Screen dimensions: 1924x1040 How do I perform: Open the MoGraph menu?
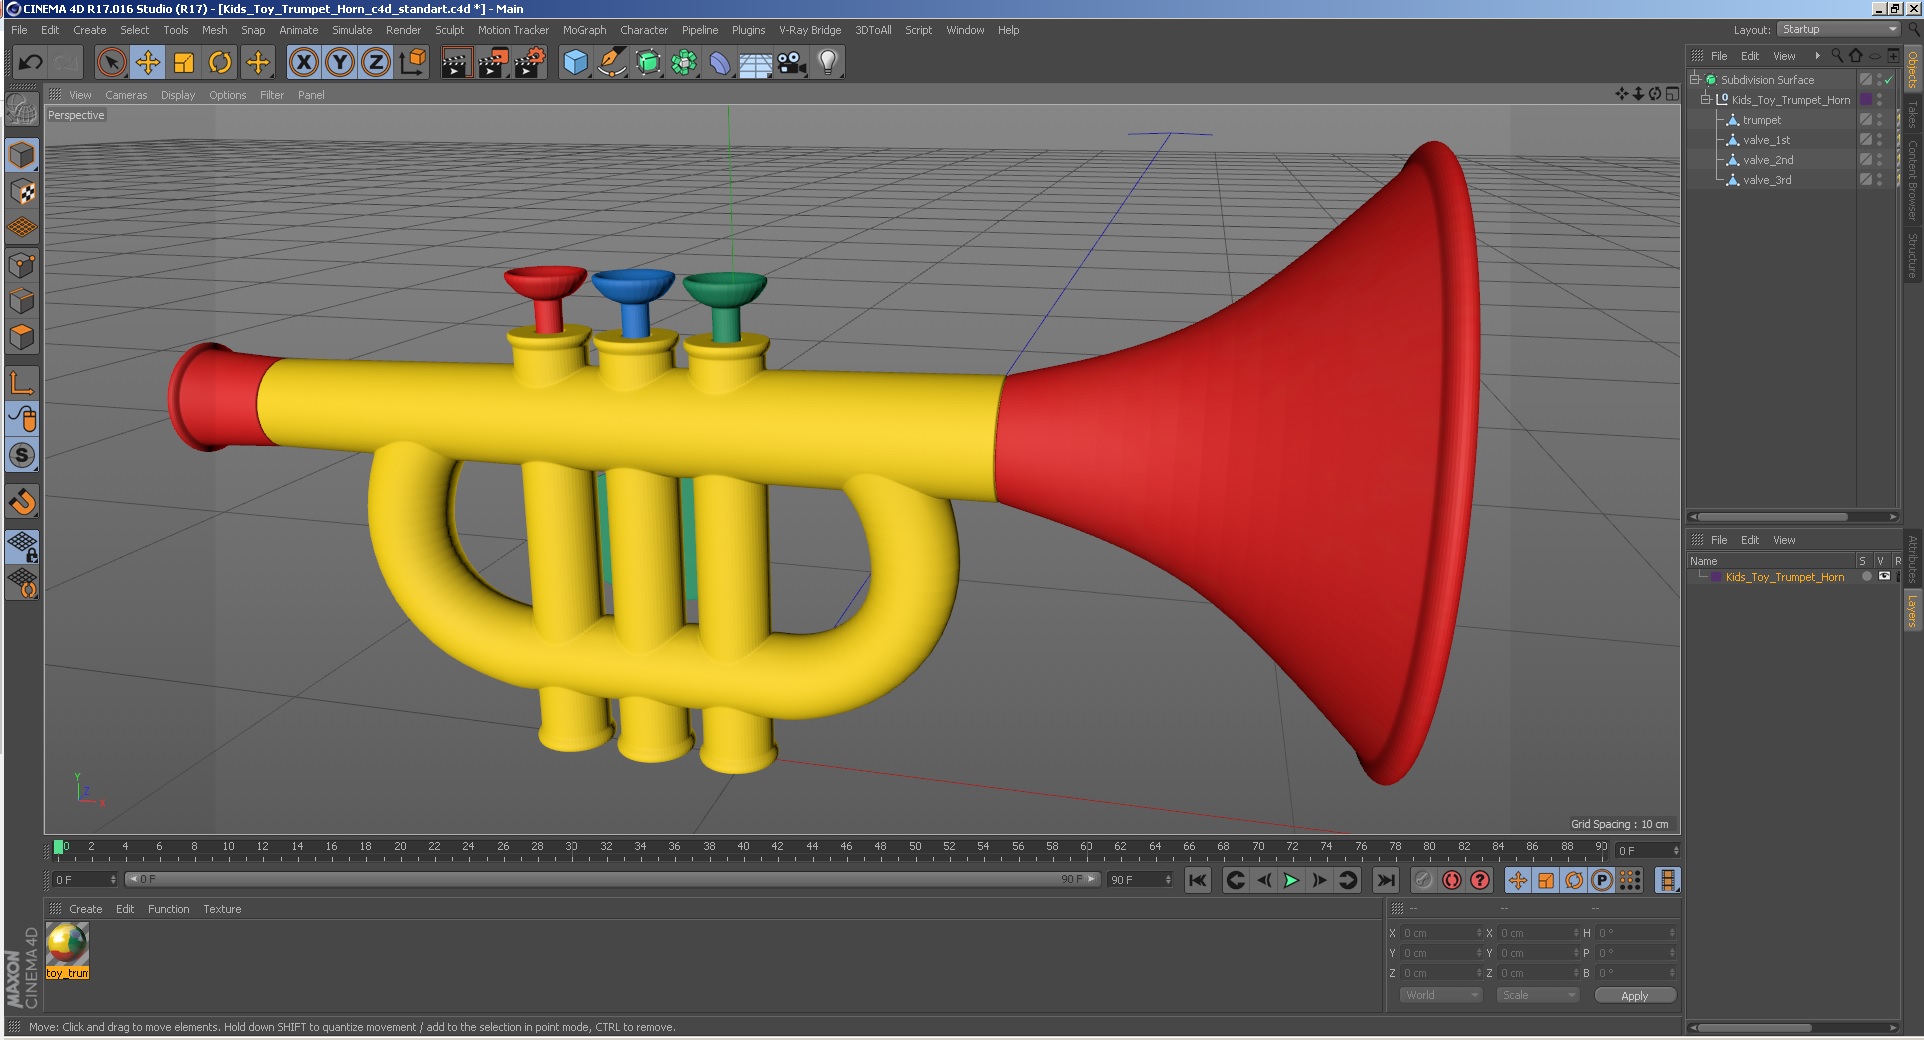coord(584,30)
